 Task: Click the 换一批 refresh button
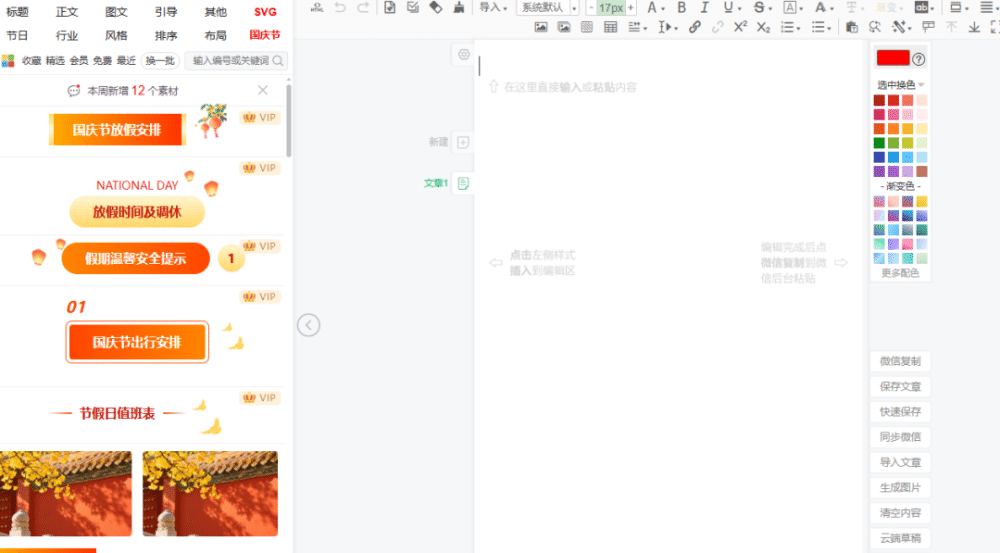160,61
